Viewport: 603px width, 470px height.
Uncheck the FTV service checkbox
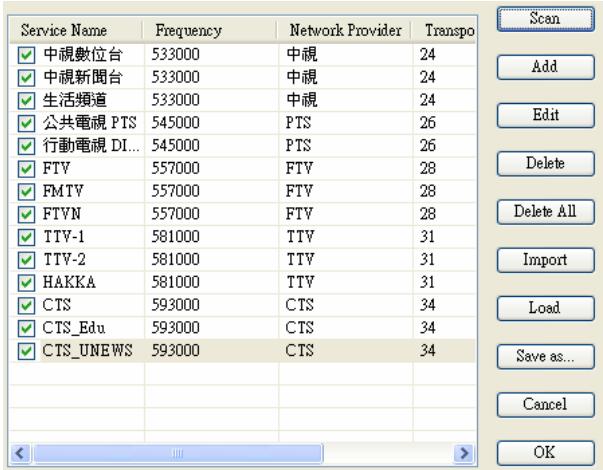(x=26, y=168)
